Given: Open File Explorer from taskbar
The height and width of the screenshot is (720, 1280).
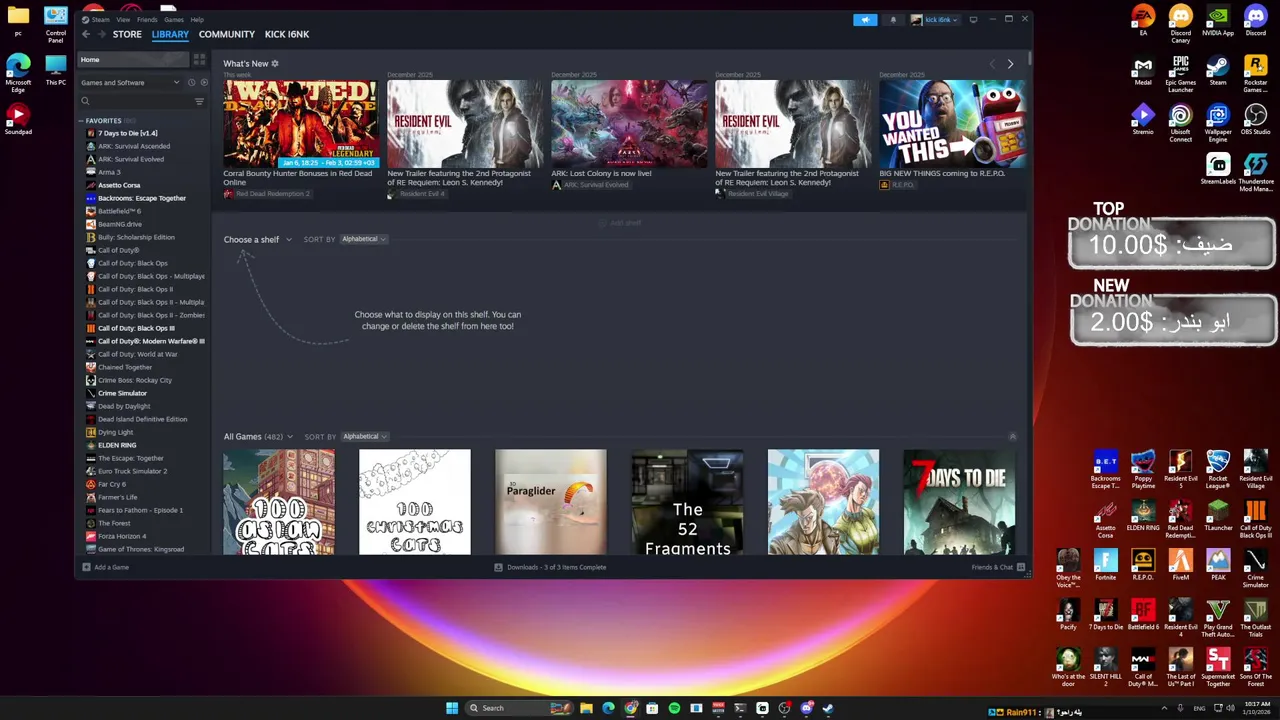Looking at the screenshot, I should (x=586, y=708).
